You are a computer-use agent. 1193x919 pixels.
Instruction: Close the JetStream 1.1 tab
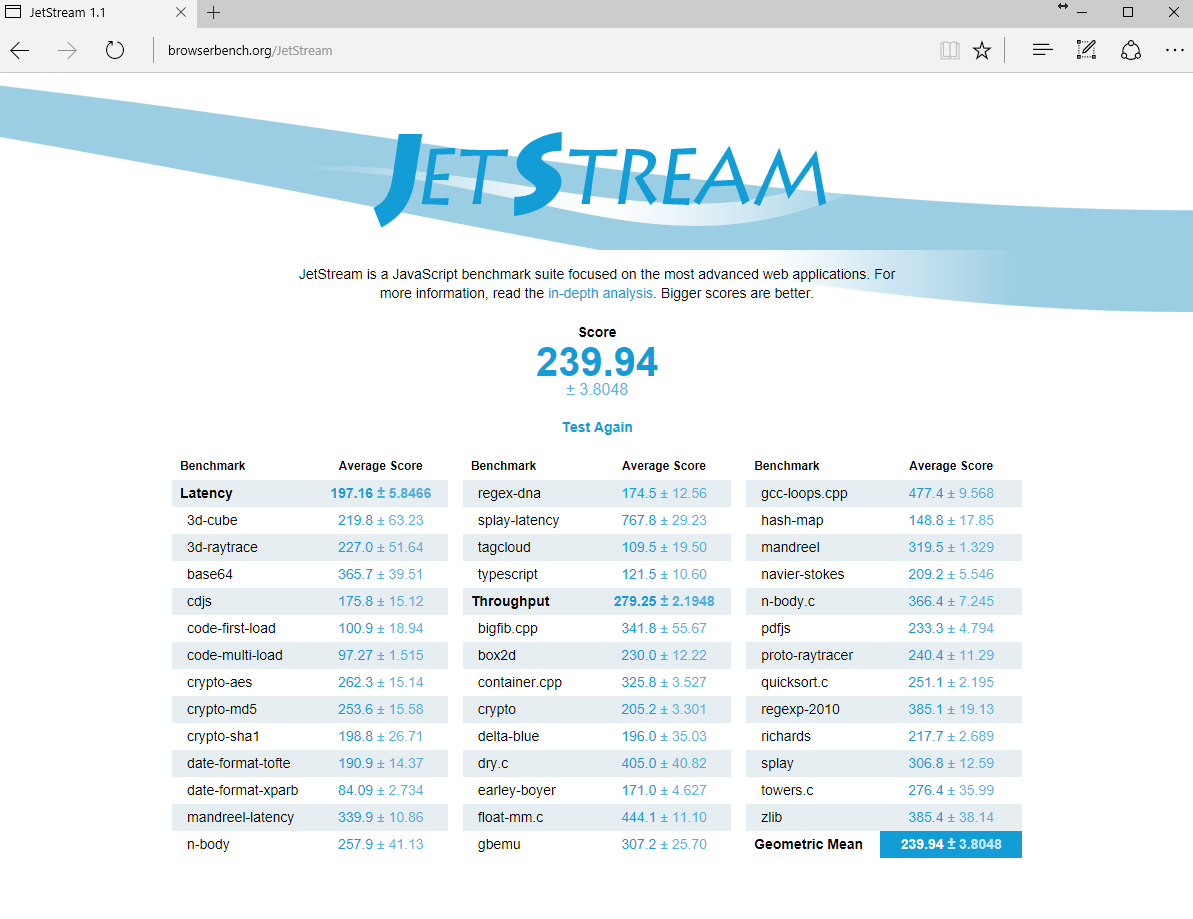point(181,13)
